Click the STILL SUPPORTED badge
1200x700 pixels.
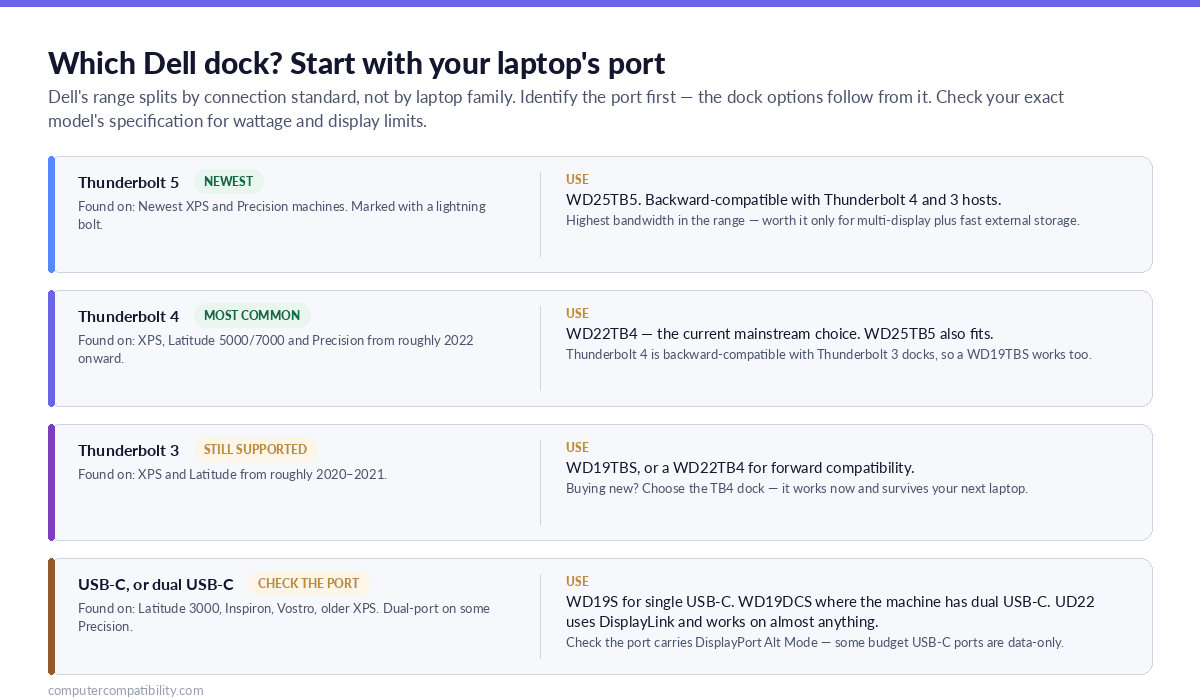256,450
